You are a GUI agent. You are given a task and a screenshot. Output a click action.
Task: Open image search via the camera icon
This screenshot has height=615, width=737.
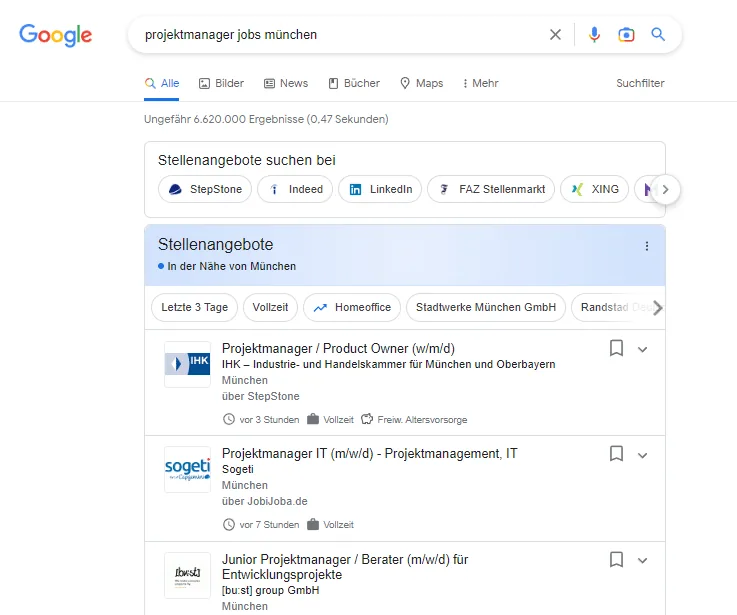pos(626,34)
